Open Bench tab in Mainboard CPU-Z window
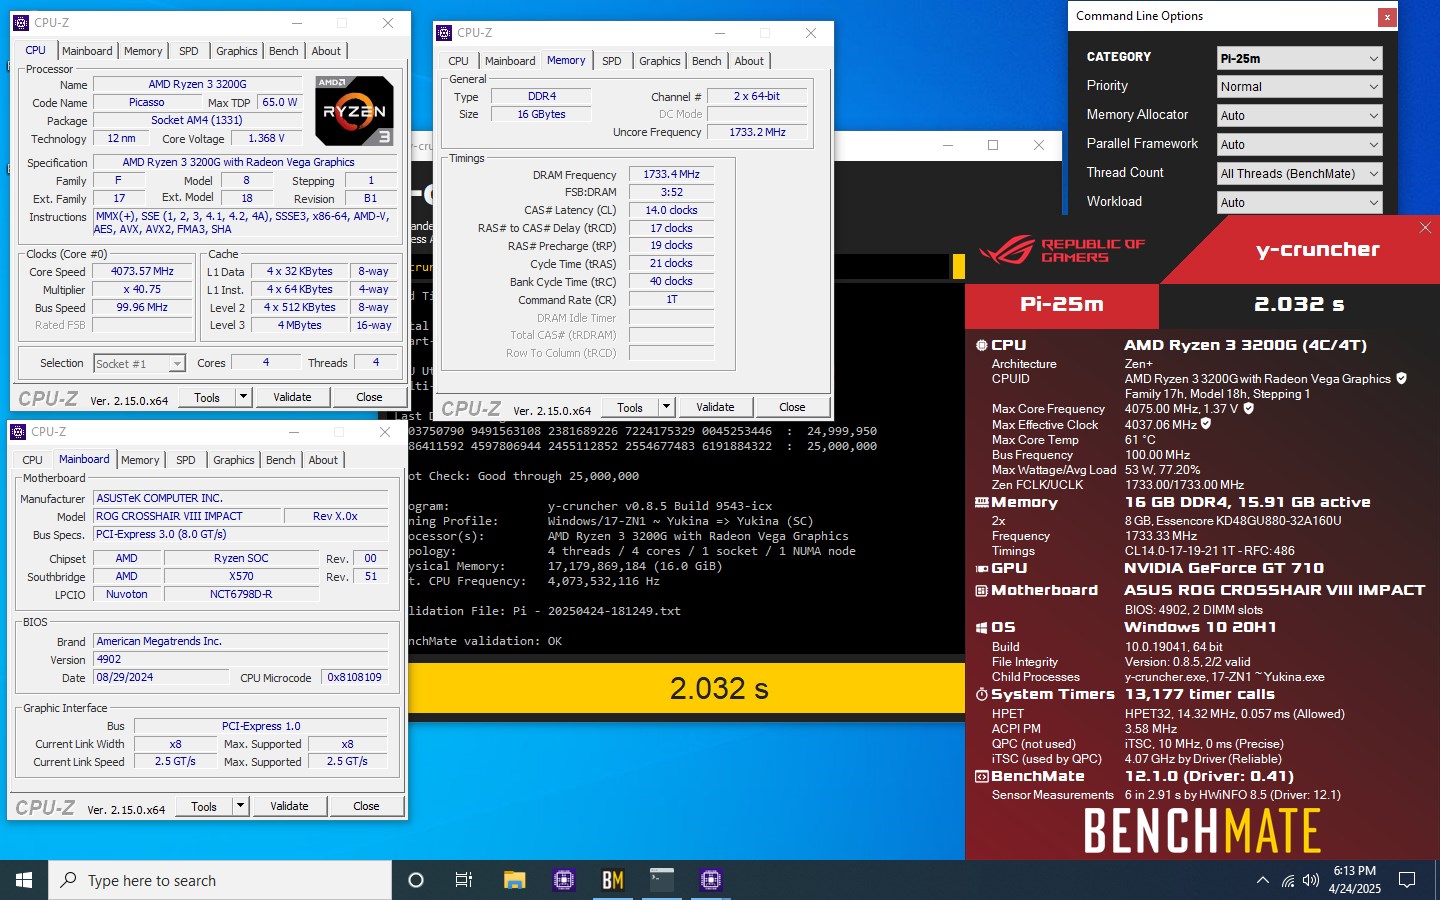Viewport: 1440px width, 900px height. [281, 460]
